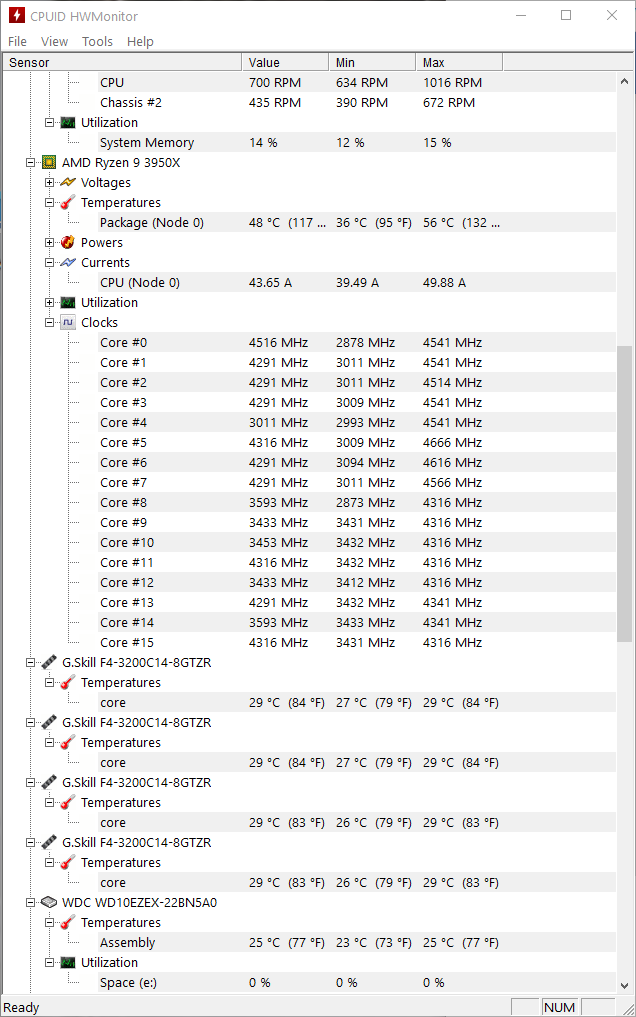Image resolution: width=636 pixels, height=1017 pixels.
Task: Collapse the Clocks node
Action: [49, 323]
